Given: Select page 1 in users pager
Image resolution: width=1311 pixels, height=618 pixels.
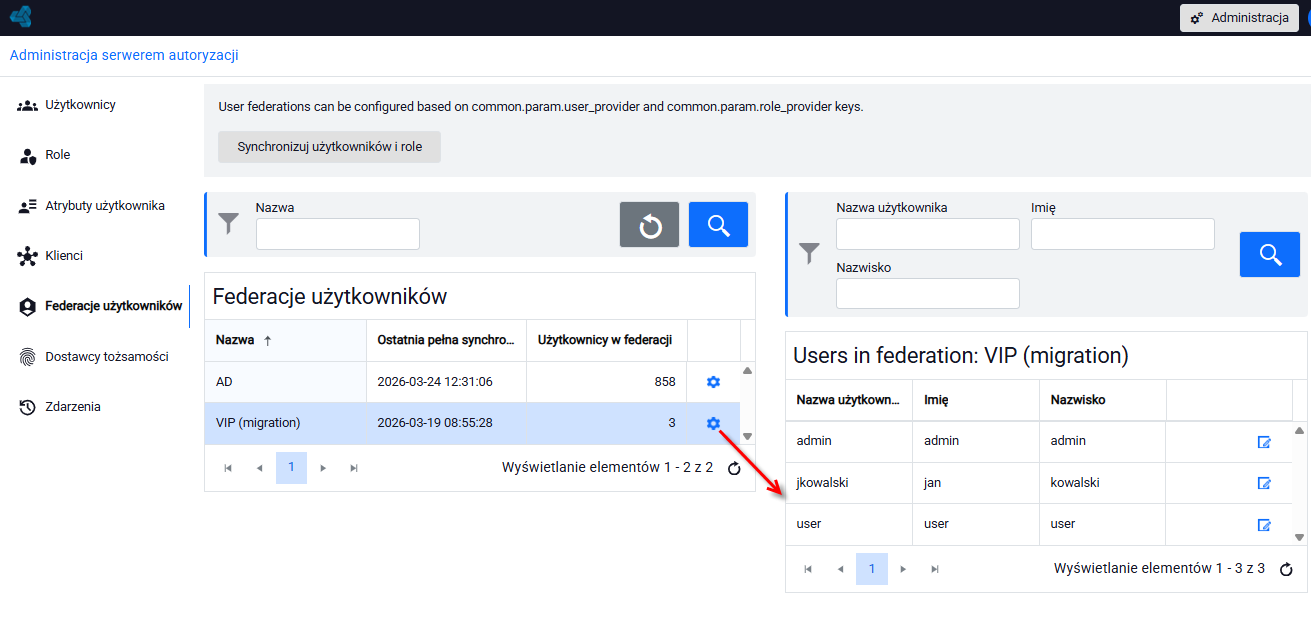Looking at the screenshot, I should click(x=872, y=569).
